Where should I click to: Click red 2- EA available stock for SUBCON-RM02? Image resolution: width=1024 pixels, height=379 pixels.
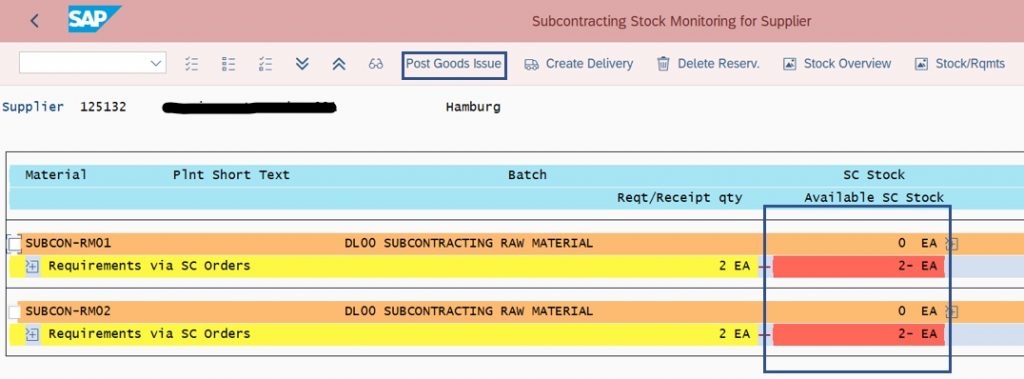(859, 334)
